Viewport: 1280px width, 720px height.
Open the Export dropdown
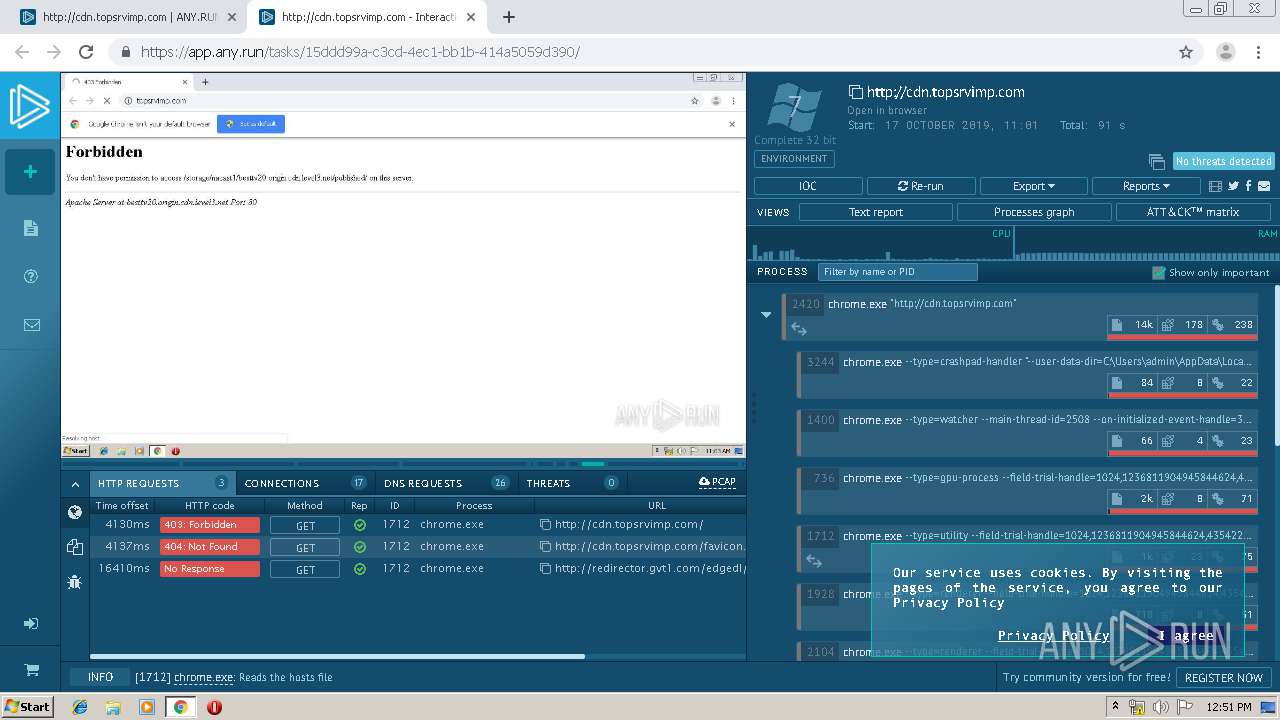coord(1033,186)
